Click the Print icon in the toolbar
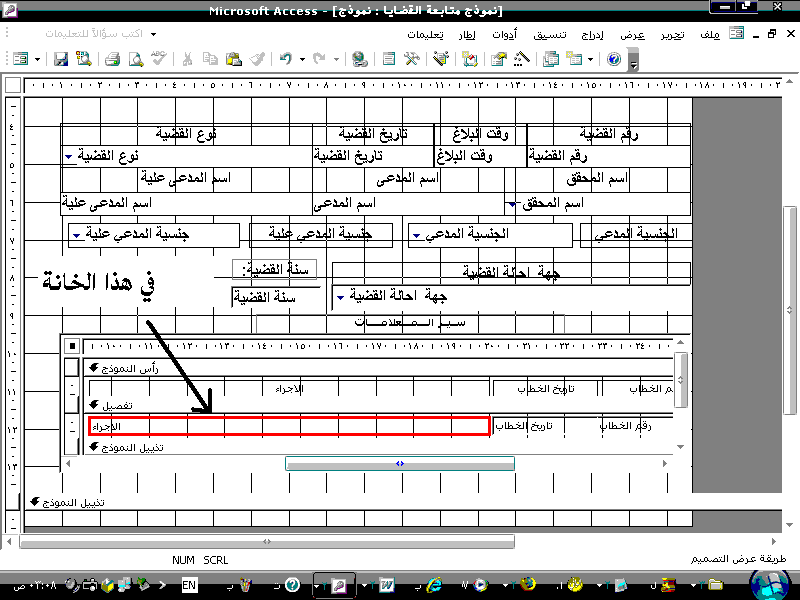Image resolution: width=800 pixels, height=600 pixels. [113, 59]
